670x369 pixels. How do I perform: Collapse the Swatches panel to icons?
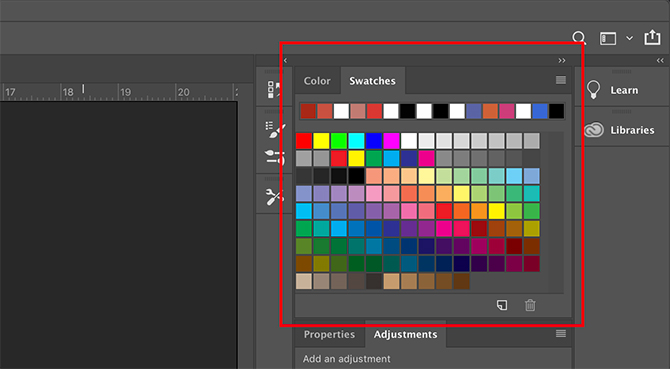point(561,61)
